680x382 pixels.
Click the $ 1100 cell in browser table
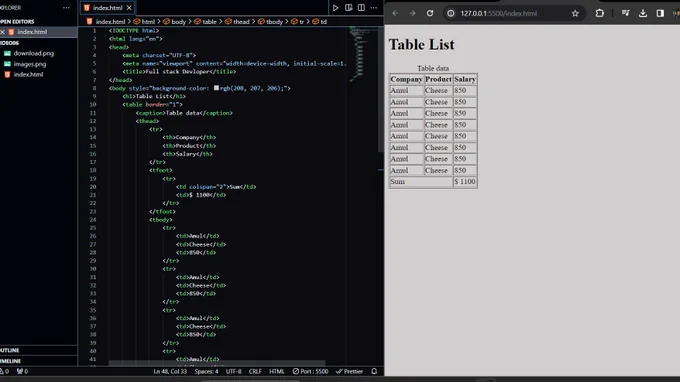(465, 182)
